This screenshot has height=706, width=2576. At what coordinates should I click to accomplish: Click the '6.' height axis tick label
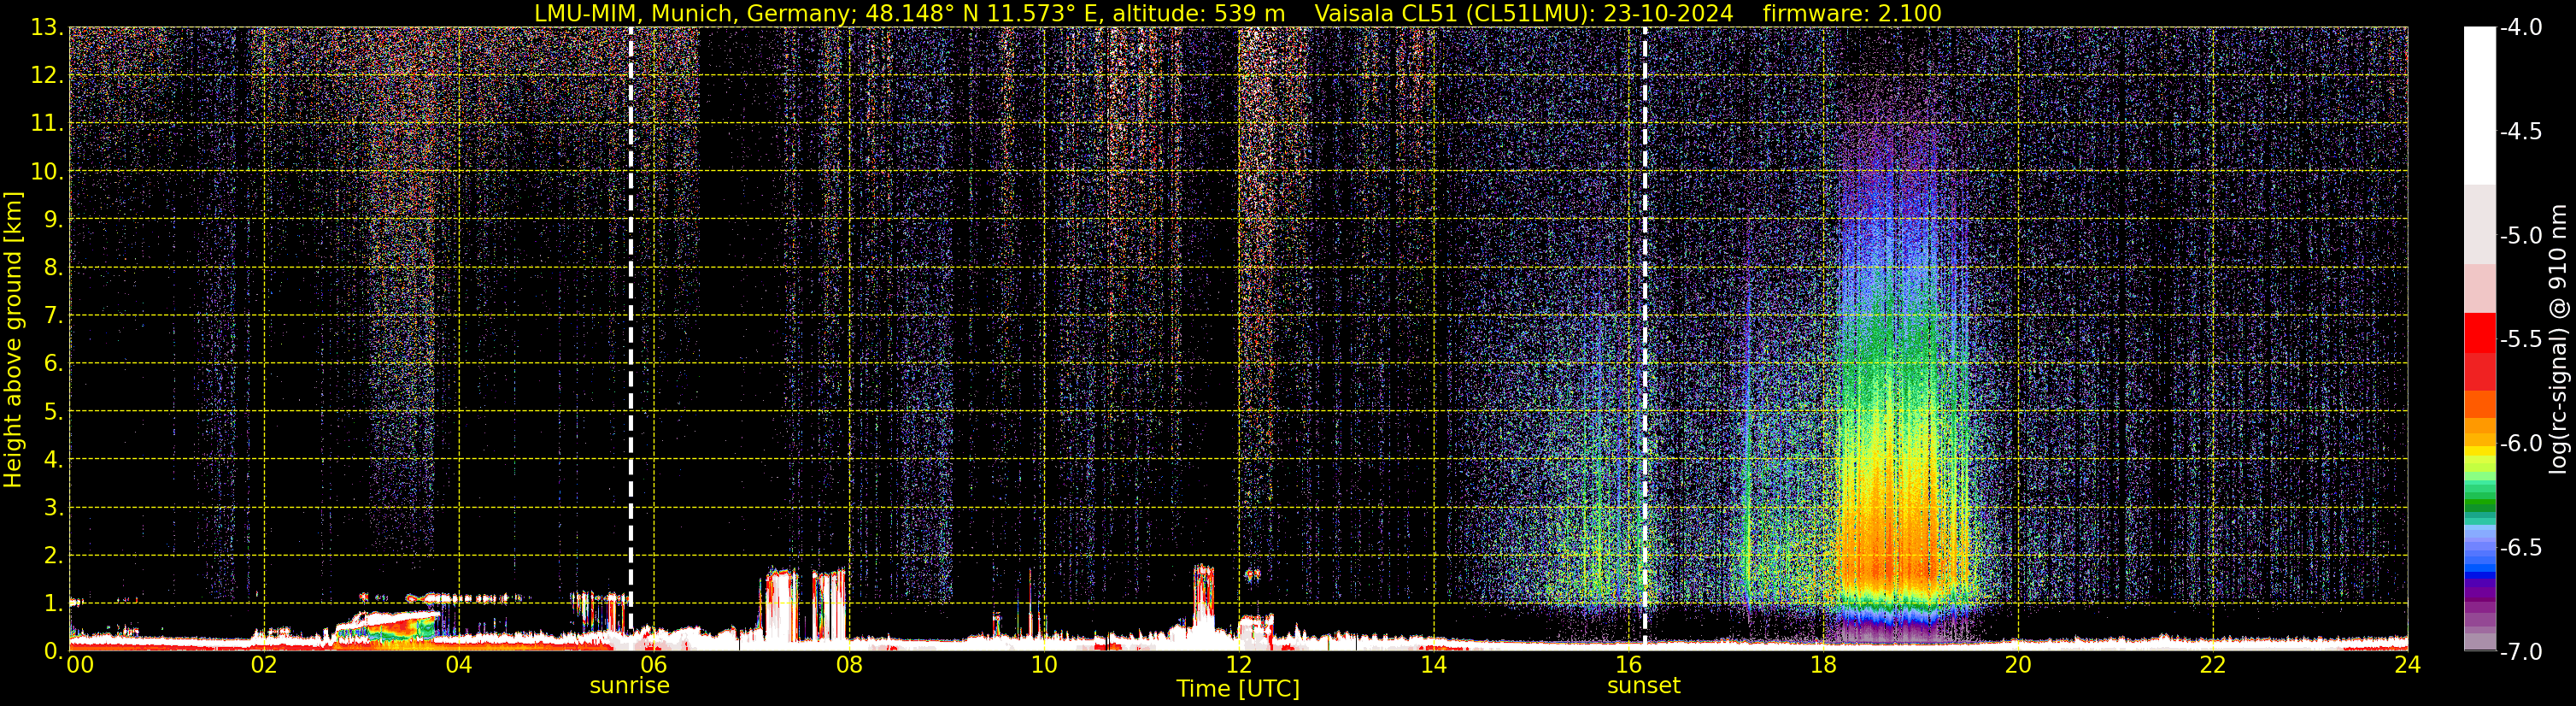pyautogui.click(x=54, y=364)
